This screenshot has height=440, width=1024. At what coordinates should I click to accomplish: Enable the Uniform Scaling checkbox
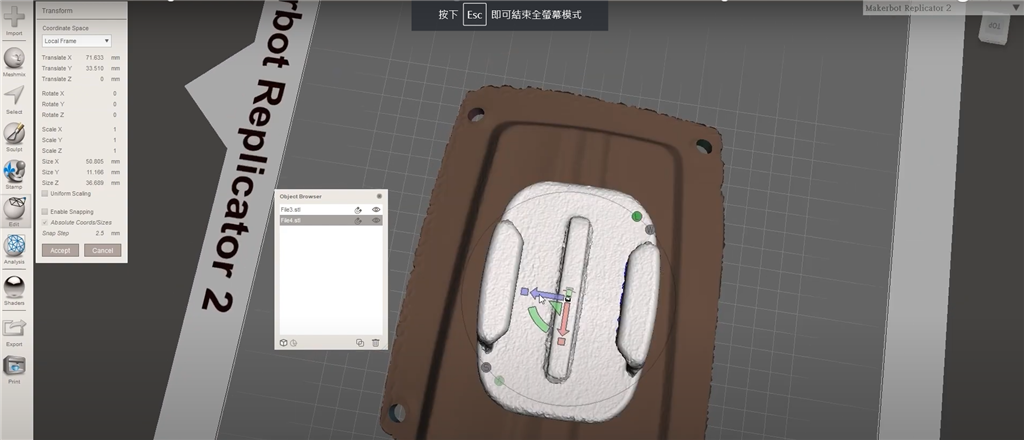[x=45, y=193]
